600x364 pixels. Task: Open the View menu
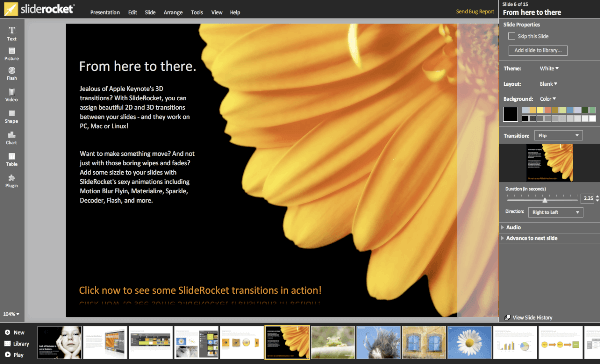pyautogui.click(x=217, y=12)
